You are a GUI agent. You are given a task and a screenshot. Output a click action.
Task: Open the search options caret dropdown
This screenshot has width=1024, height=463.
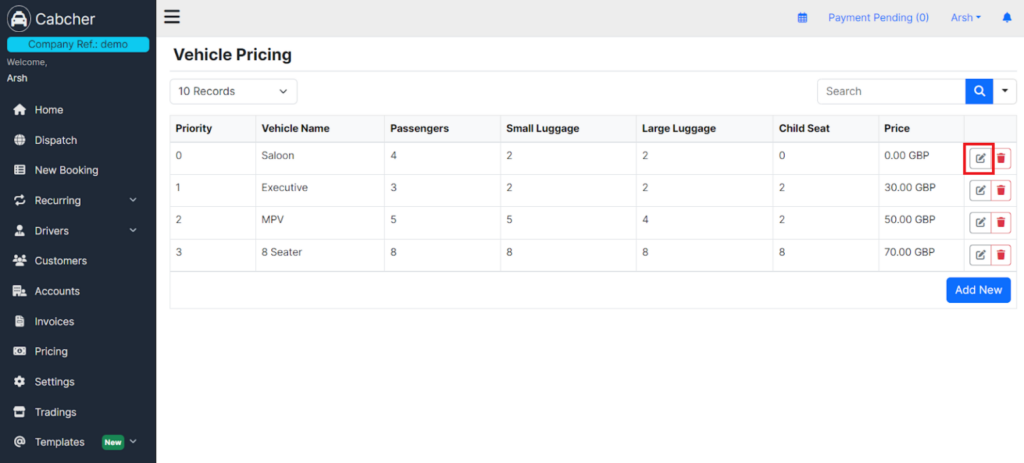[1005, 91]
